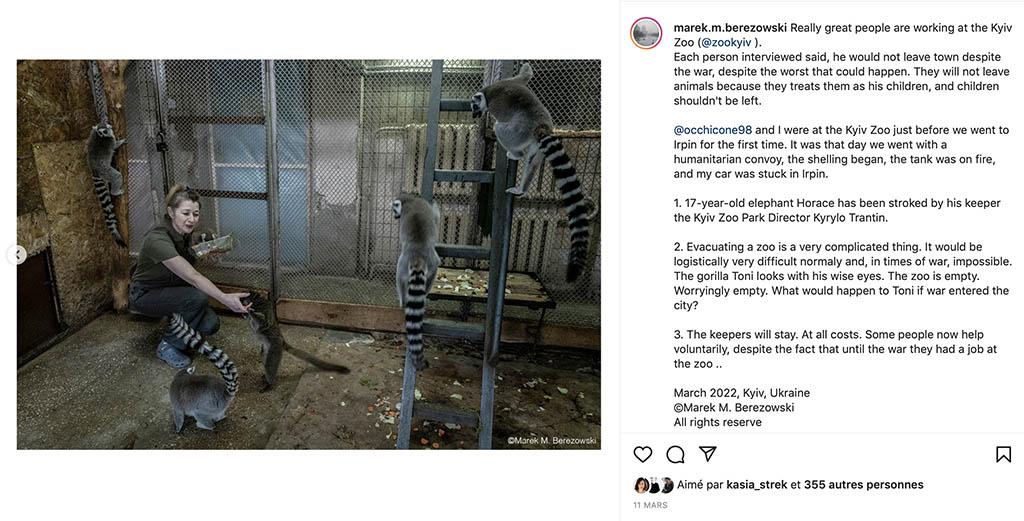The height and width of the screenshot is (521, 1024).
Task: View the 355 autres personnes likes list
Action: pos(863,485)
